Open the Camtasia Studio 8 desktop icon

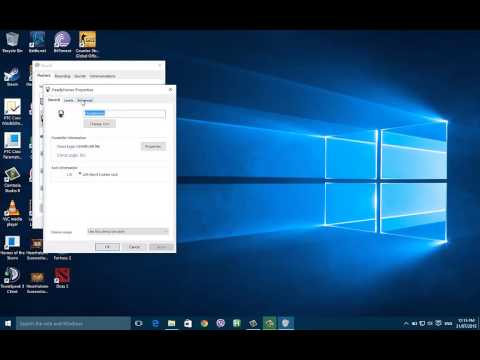pyautogui.click(x=12, y=179)
